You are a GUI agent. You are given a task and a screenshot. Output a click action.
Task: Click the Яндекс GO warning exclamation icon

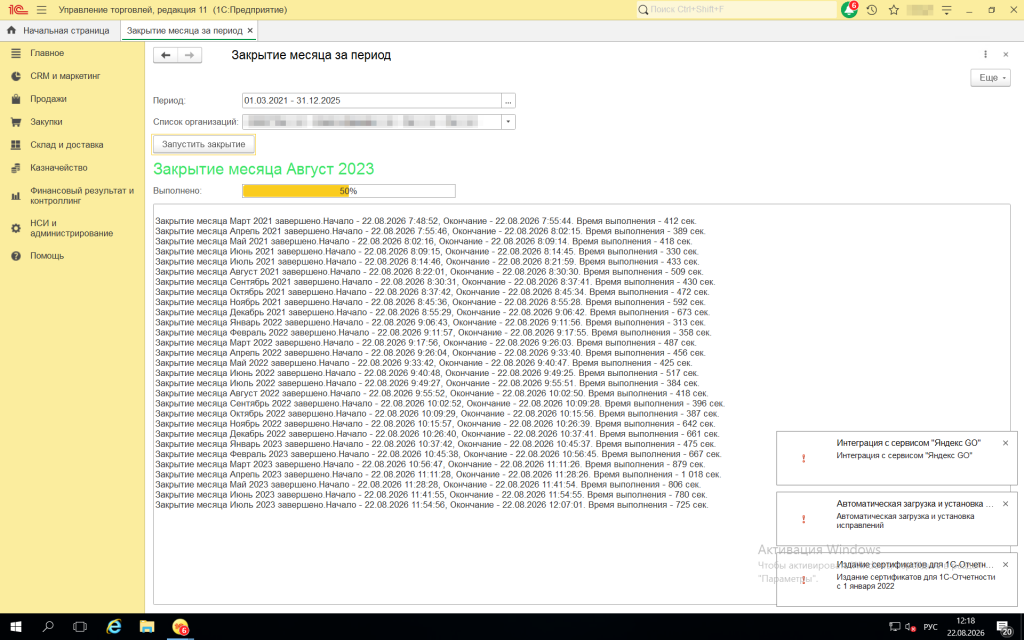click(x=803, y=458)
